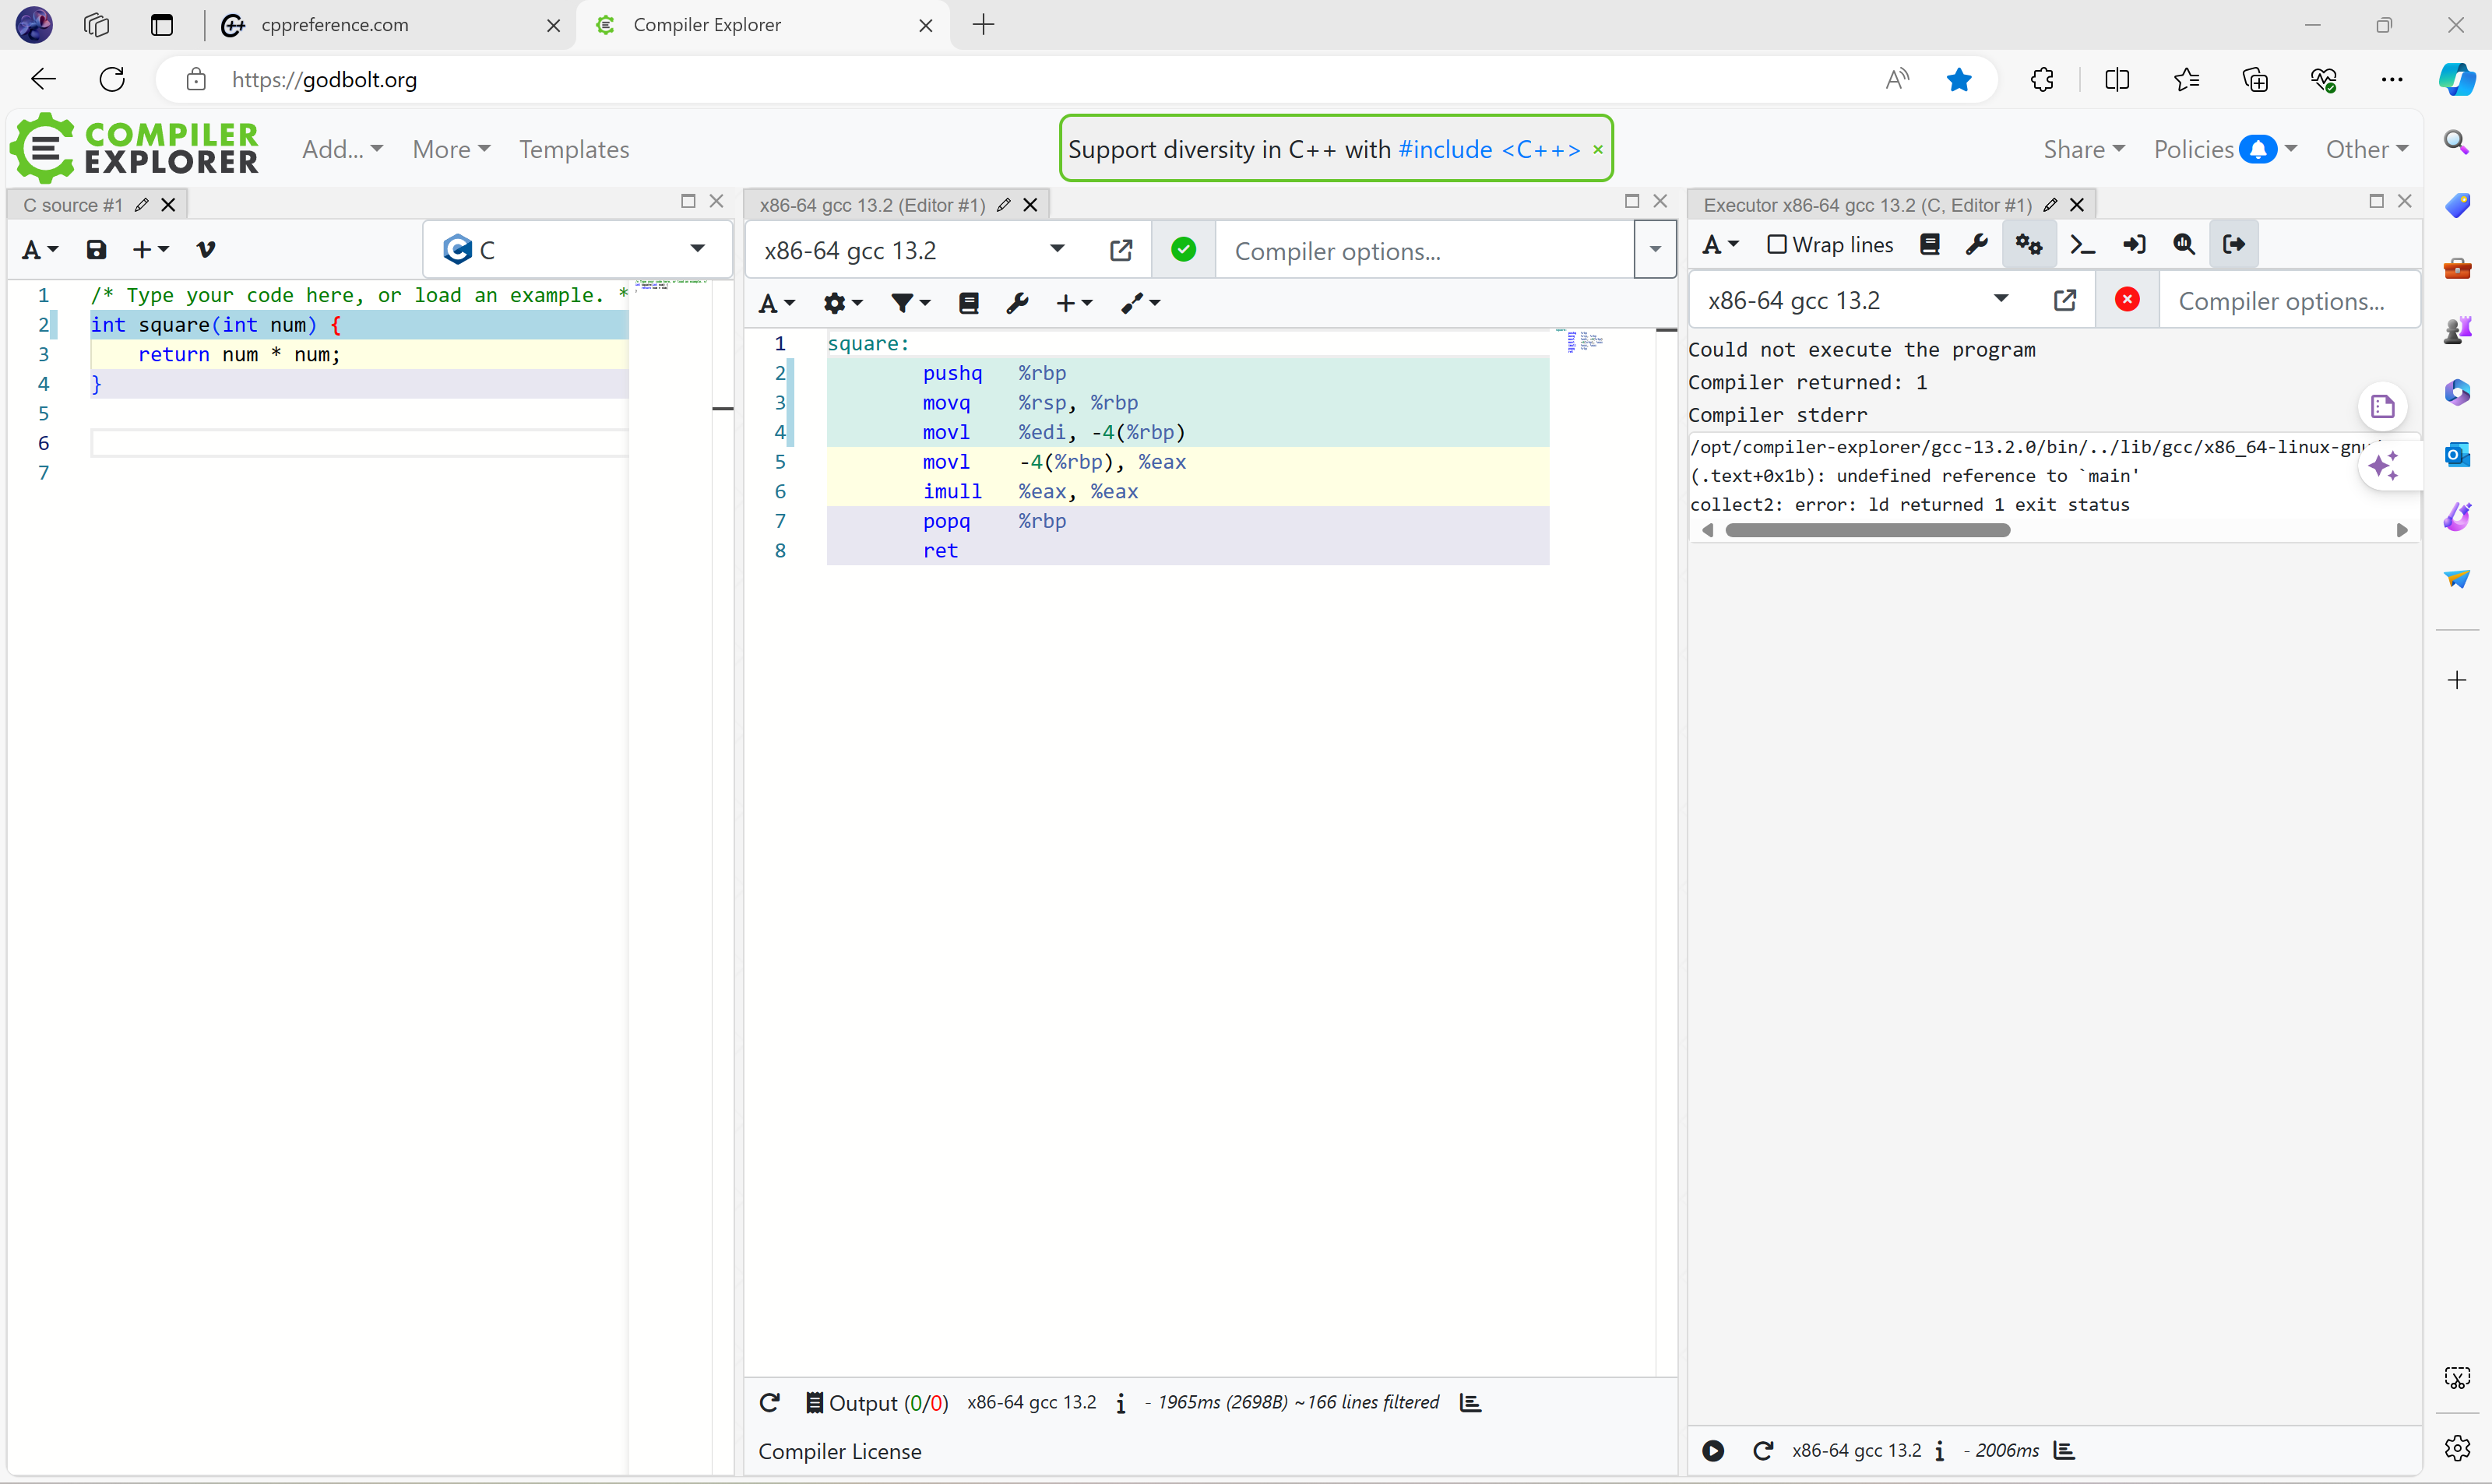The height and width of the screenshot is (1484, 2492).
Task: Open the Templates page
Action: tap(574, 149)
